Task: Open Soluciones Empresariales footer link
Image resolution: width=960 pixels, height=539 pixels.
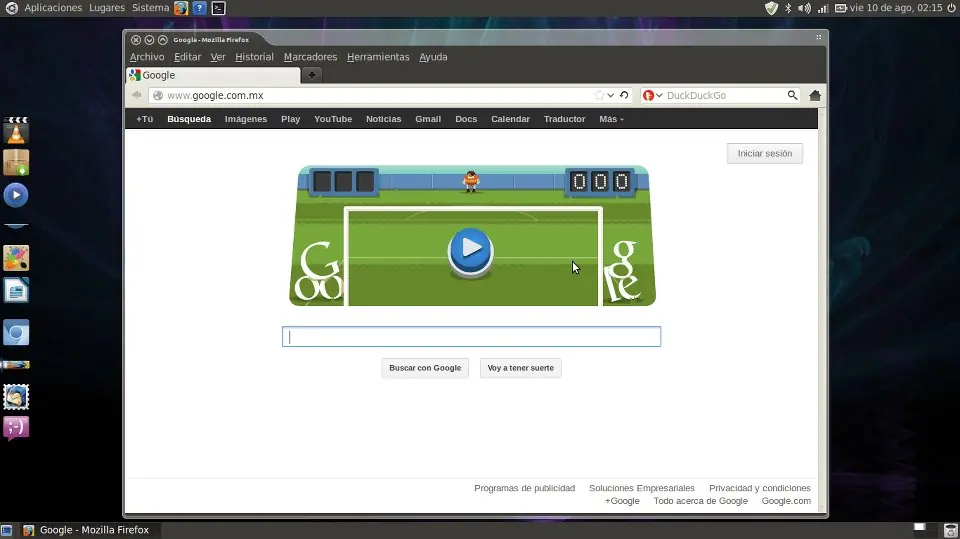Action: click(642, 488)
